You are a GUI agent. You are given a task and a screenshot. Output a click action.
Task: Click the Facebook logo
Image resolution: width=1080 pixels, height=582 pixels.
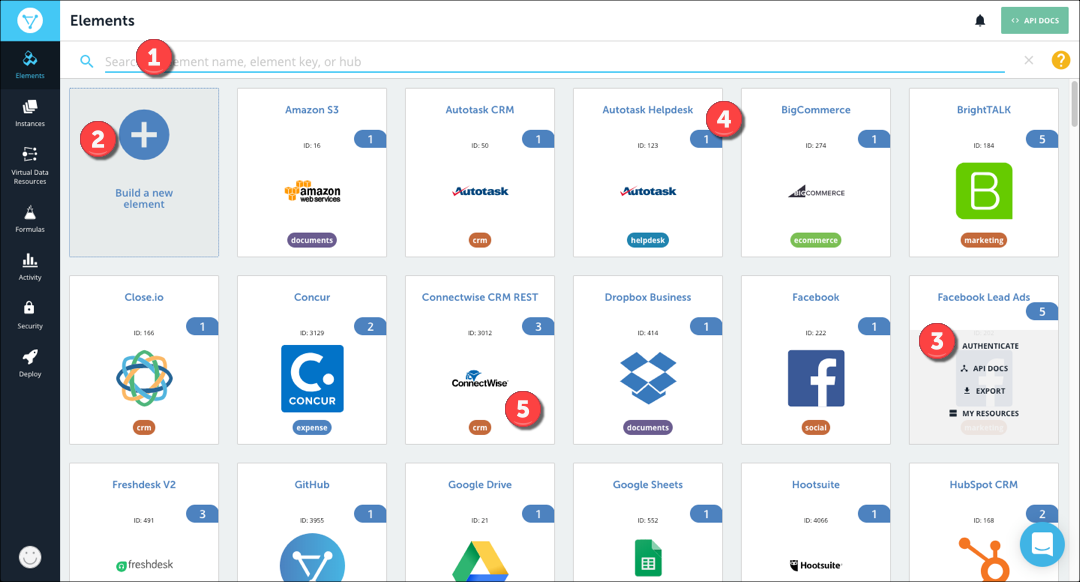click(x=816, y=378)
